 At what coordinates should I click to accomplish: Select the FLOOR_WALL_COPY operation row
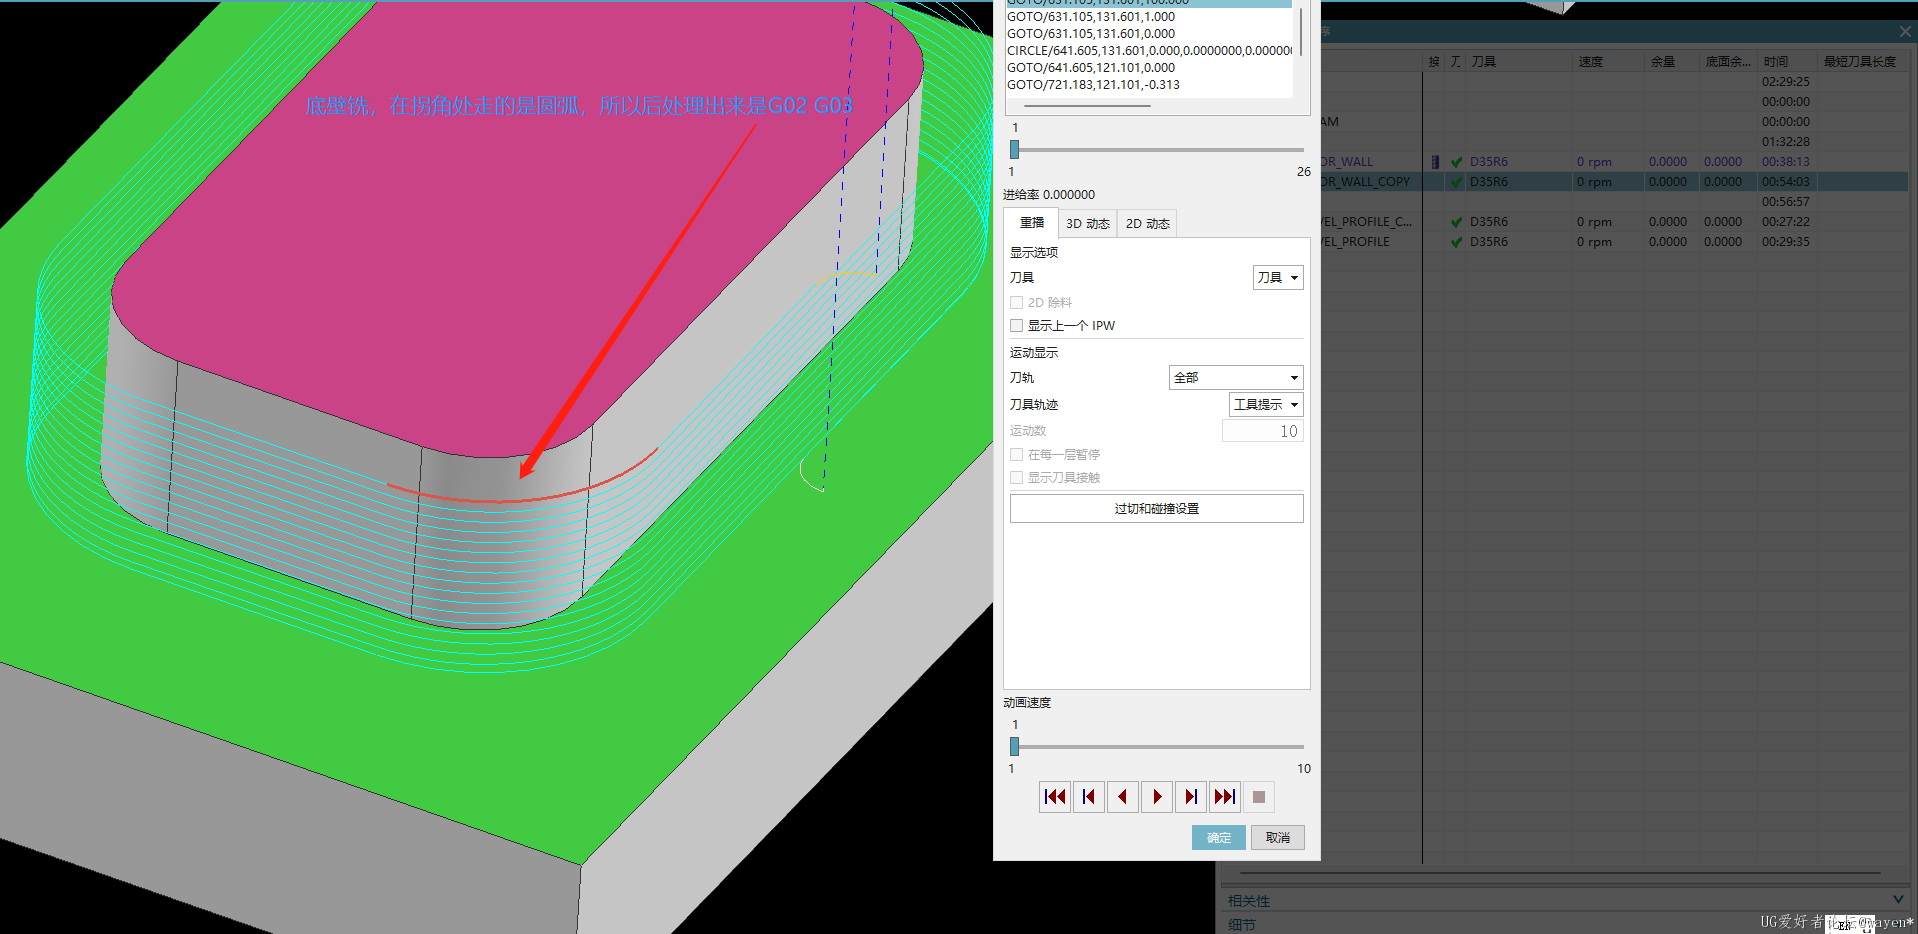[1614, 182]
